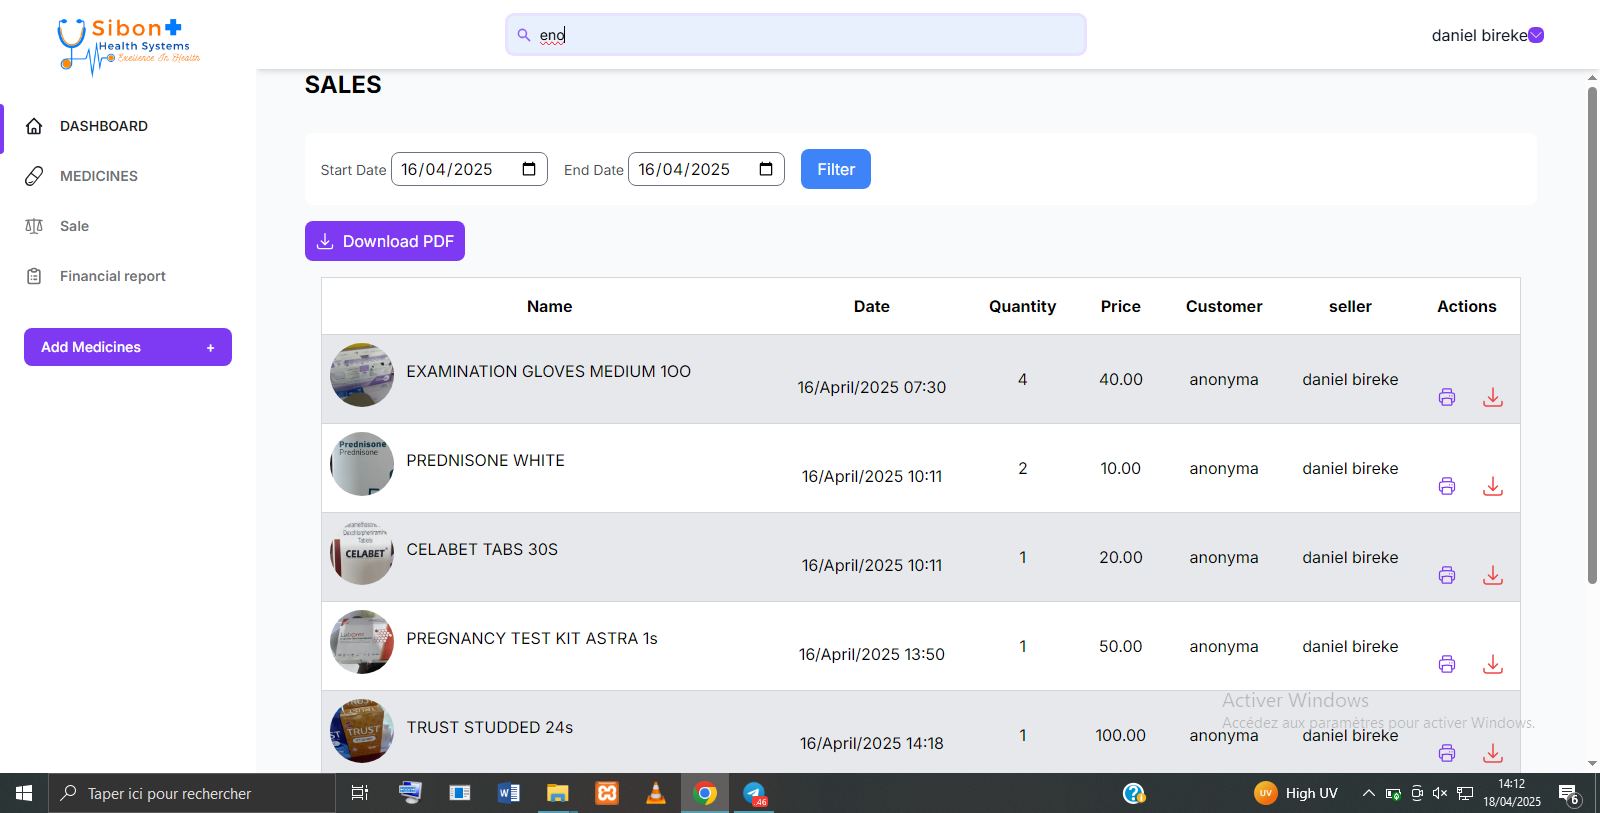The width and height of the screenshot is (1600, 813).
Task: Print the Celabet Tabs 30S sale
Action: coord(1446,575)
